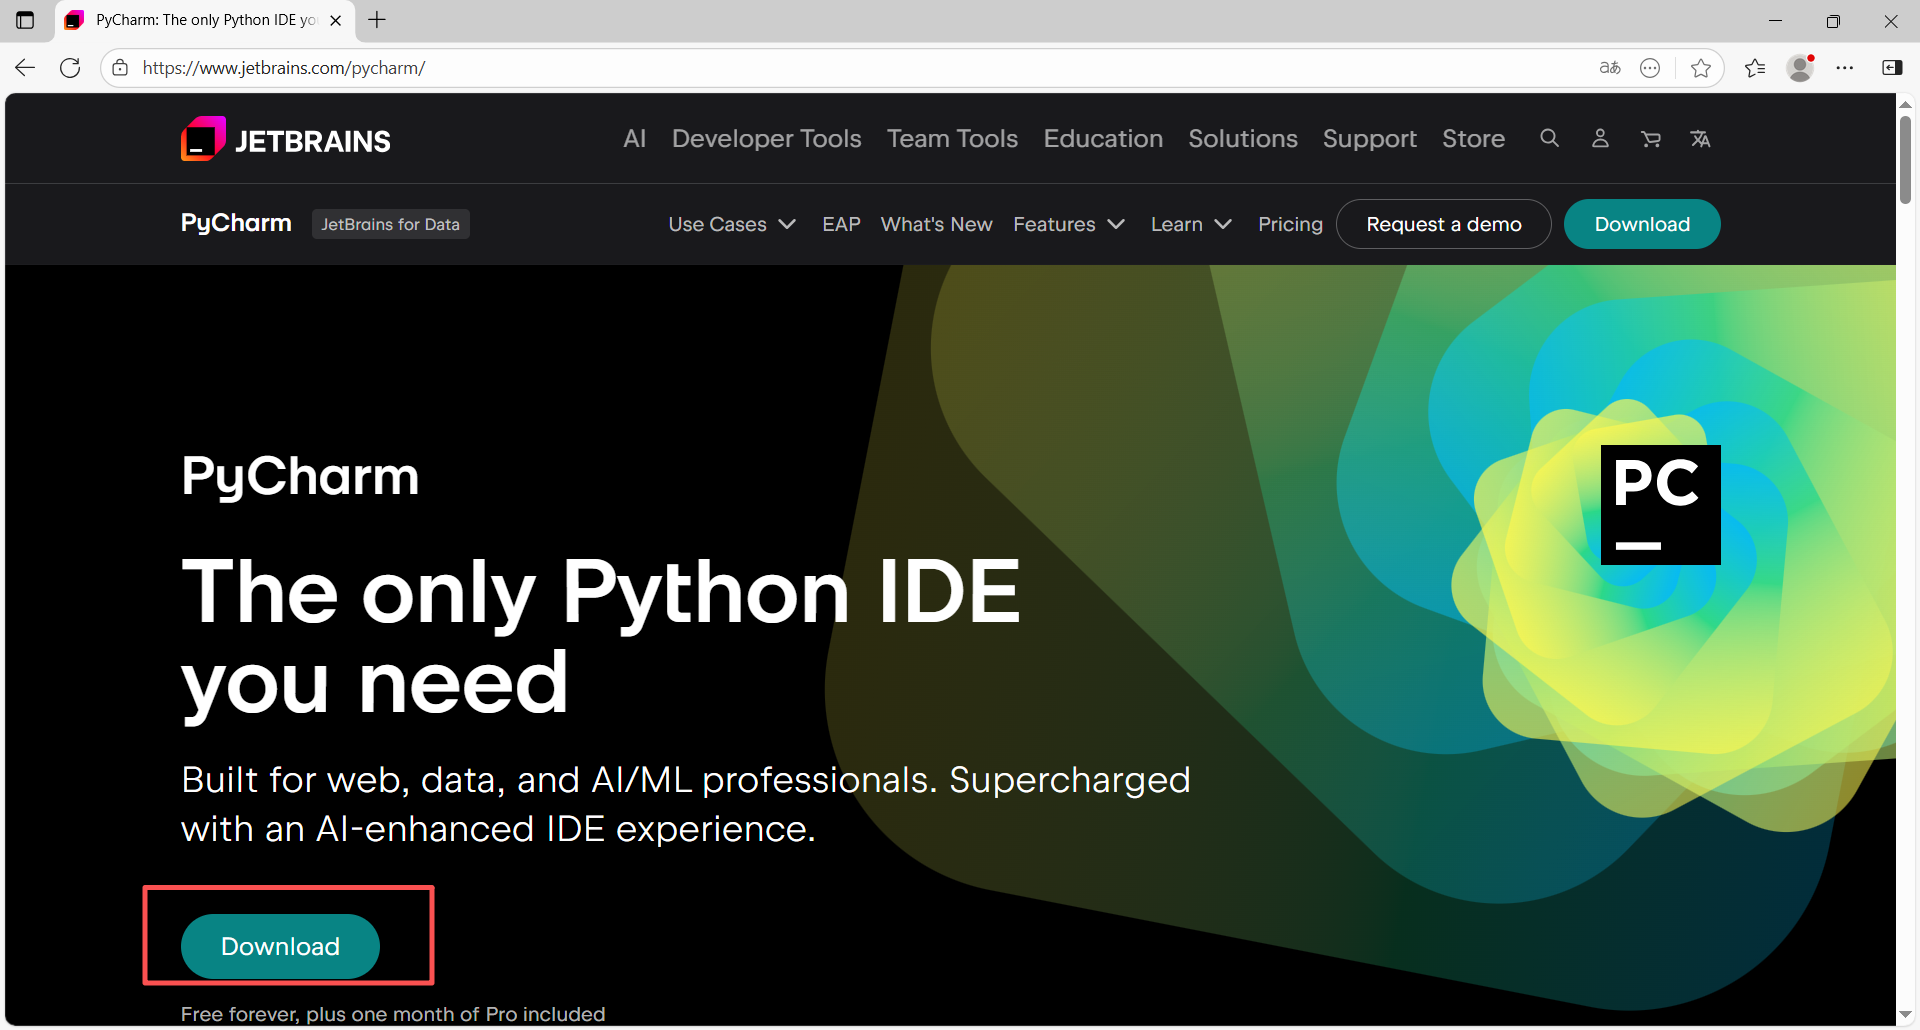Viewport: 1920px width, 1030px height.
Task: Close the PyCharm browser tab
Action: coord(336,20)
